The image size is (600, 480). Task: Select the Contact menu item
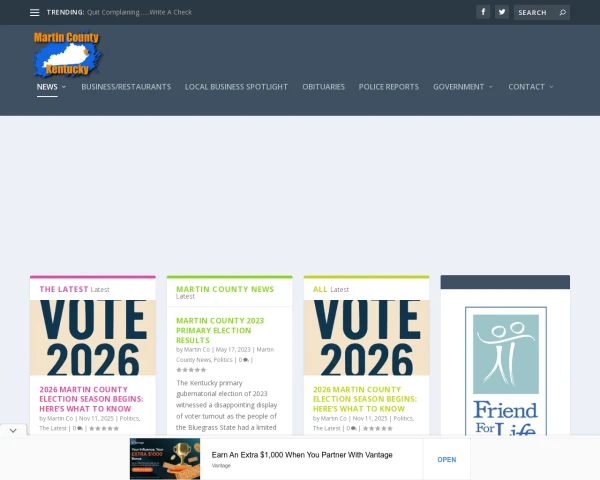pyautogui.click(x=526, y=87)
